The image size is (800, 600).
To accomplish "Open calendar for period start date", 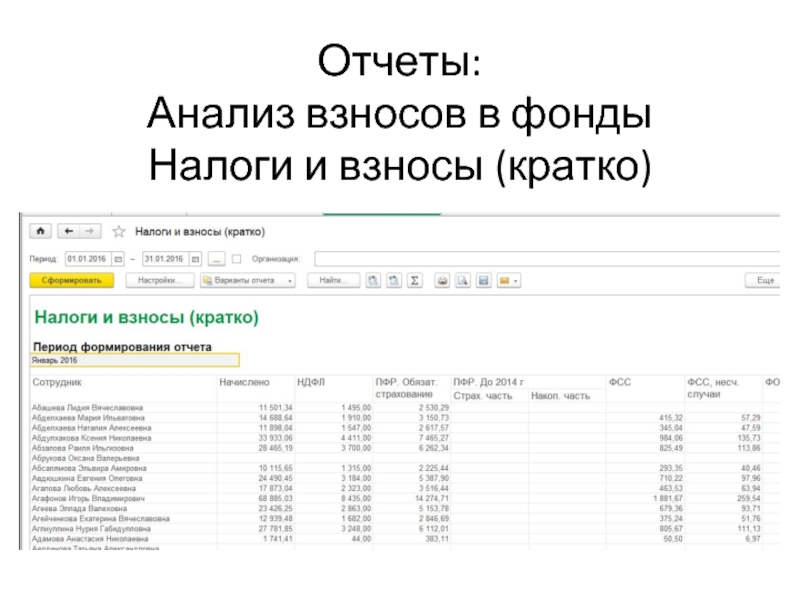I will pos(118,257).
